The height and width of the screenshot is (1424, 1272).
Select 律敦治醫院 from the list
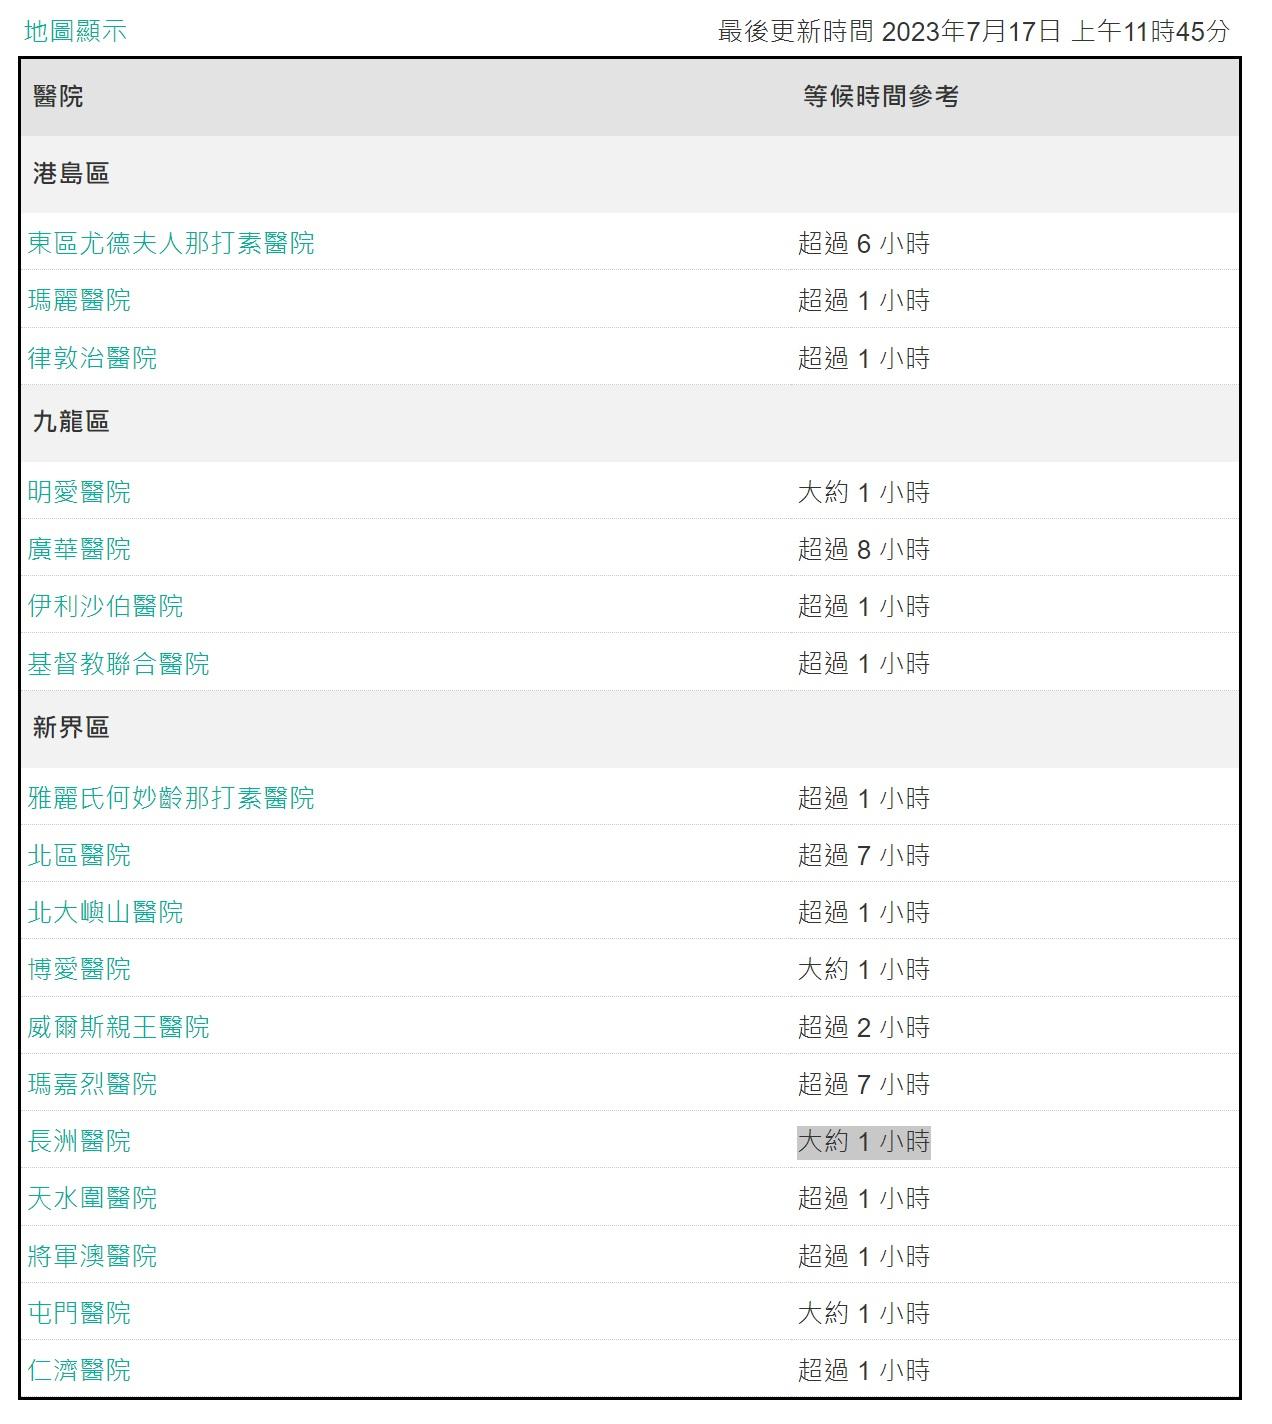point(92,358)
